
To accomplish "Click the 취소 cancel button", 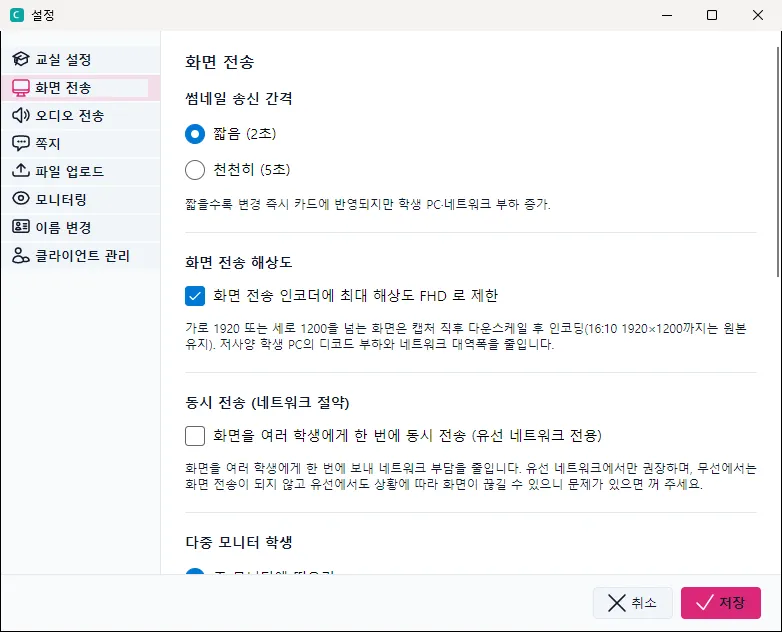I will [x=632, y=603].
